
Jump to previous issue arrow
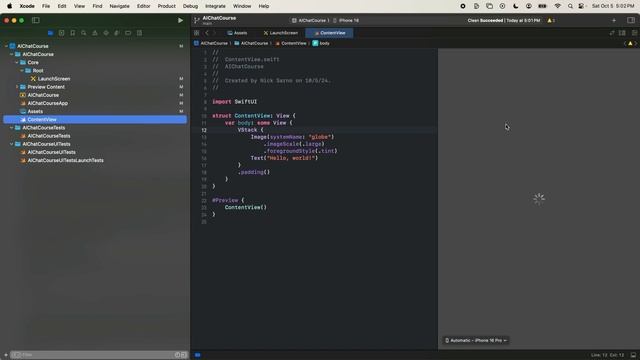coord(624,43)
